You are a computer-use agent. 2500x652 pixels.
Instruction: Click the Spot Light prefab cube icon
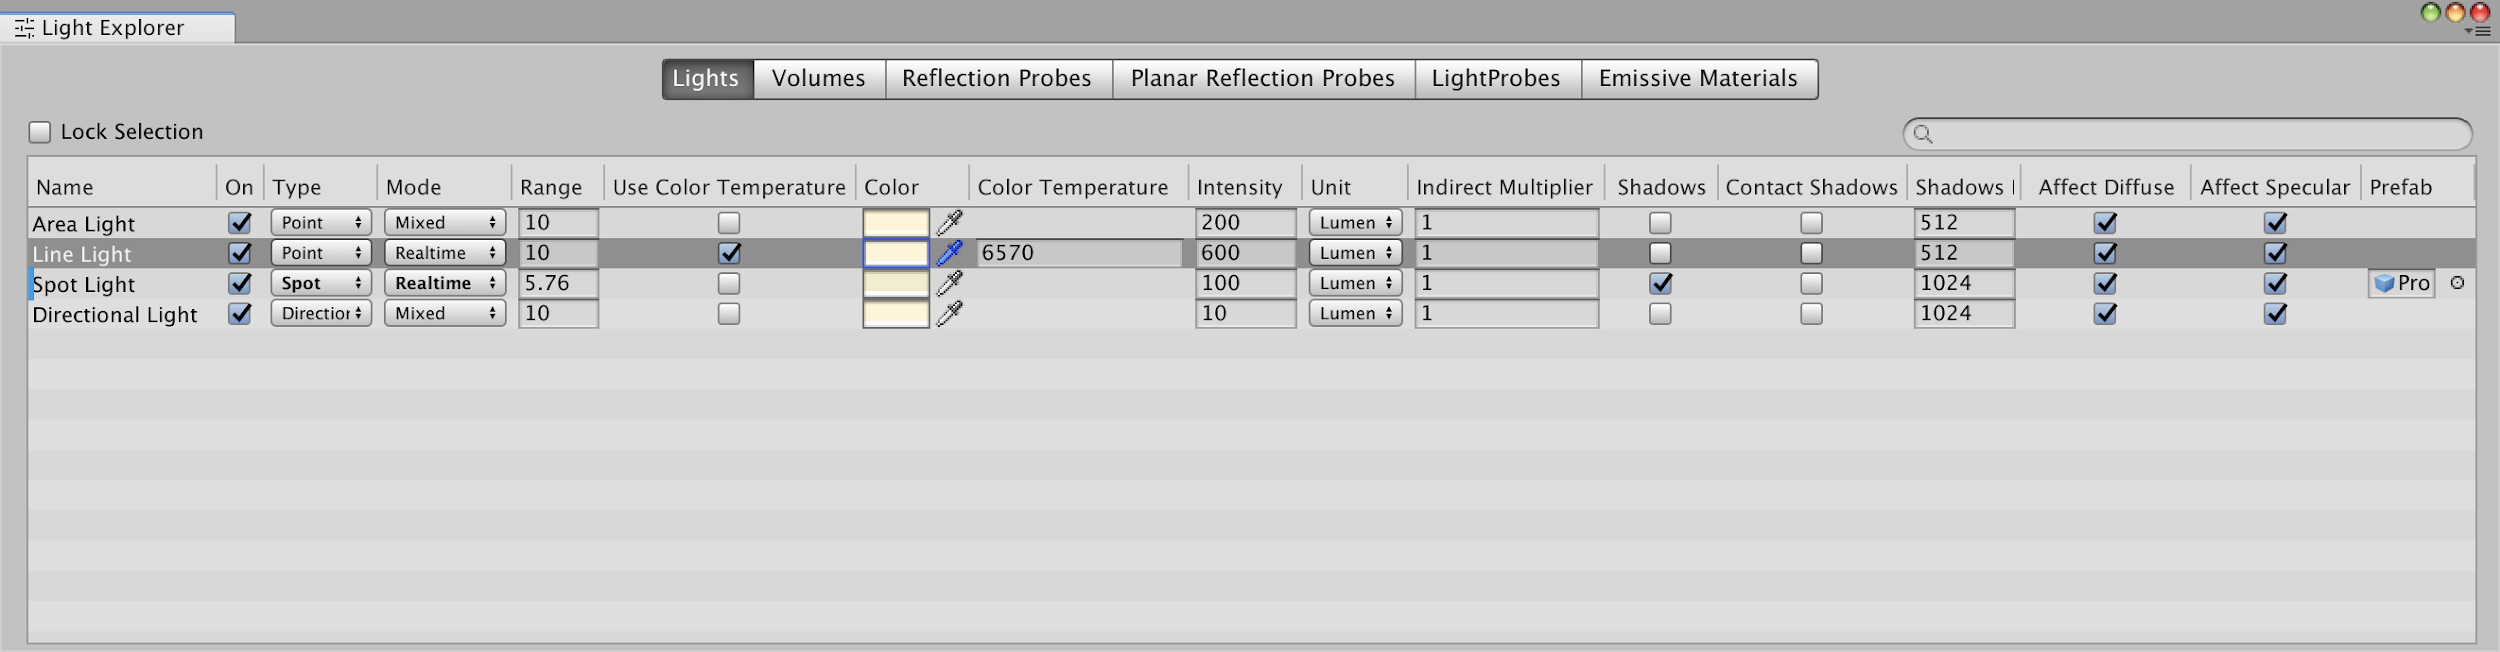(2384, 284)
